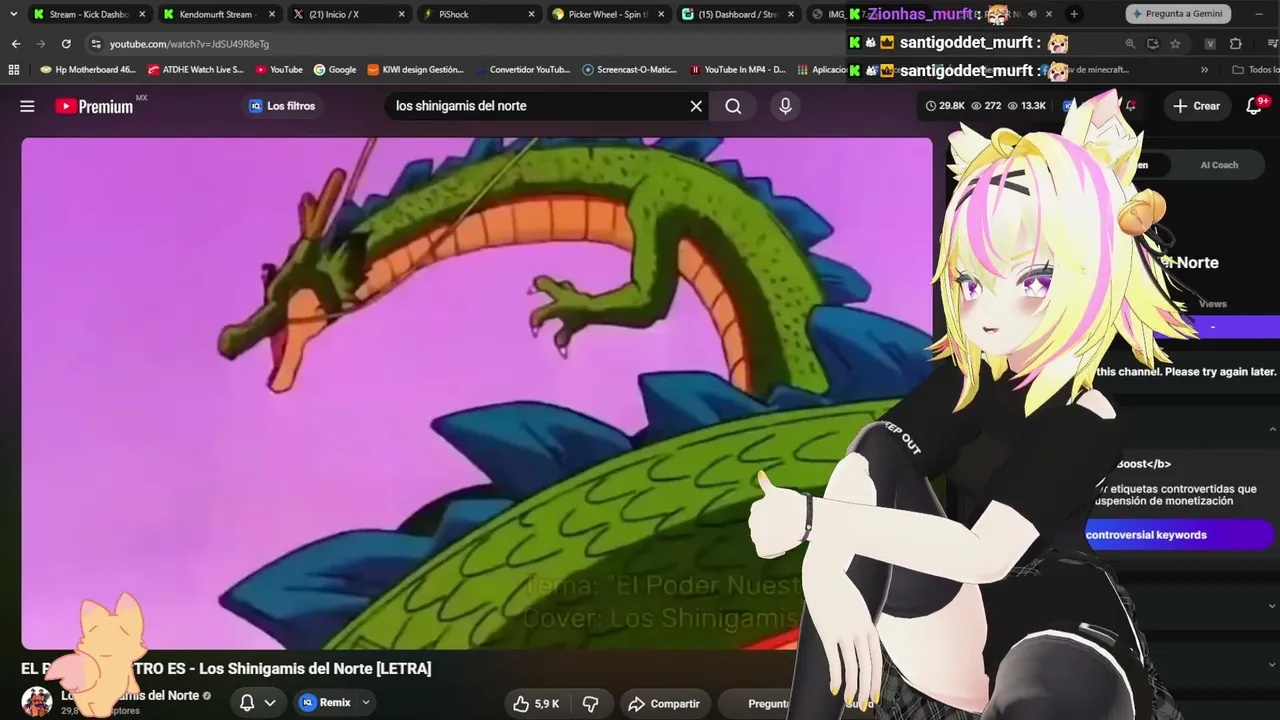The width and height of the screenshot is (1280, 720).
Task: Open the Los filtros extension button
Action: coord(283,106)
